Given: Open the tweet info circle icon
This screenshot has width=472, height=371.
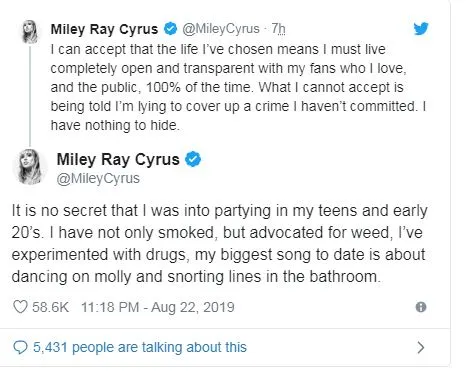Looking at the screenshot, I should 421,307.
